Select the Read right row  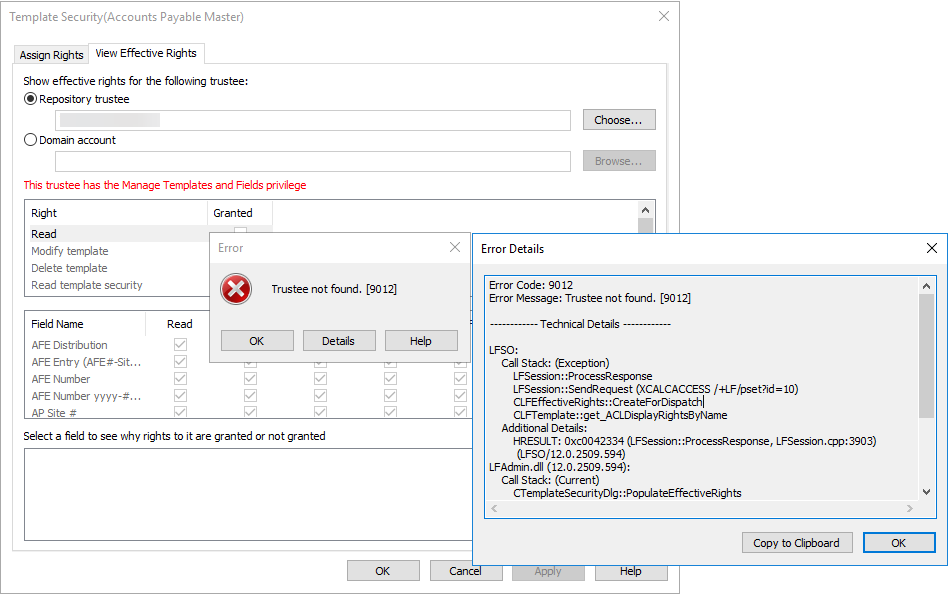[x=119, y=234]
